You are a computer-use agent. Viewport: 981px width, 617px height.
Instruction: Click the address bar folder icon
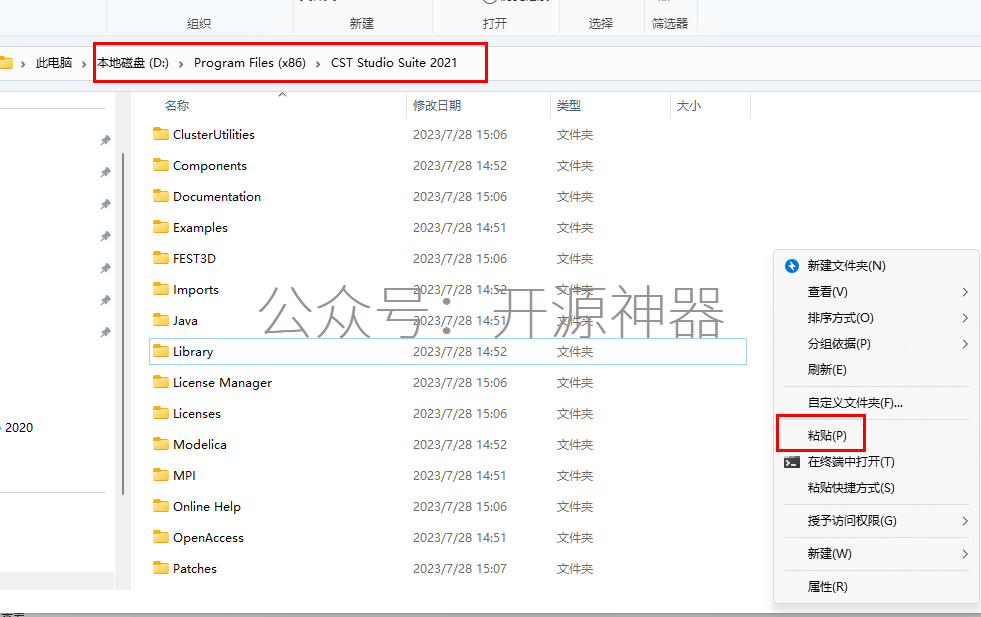click(x=6, y=63)
